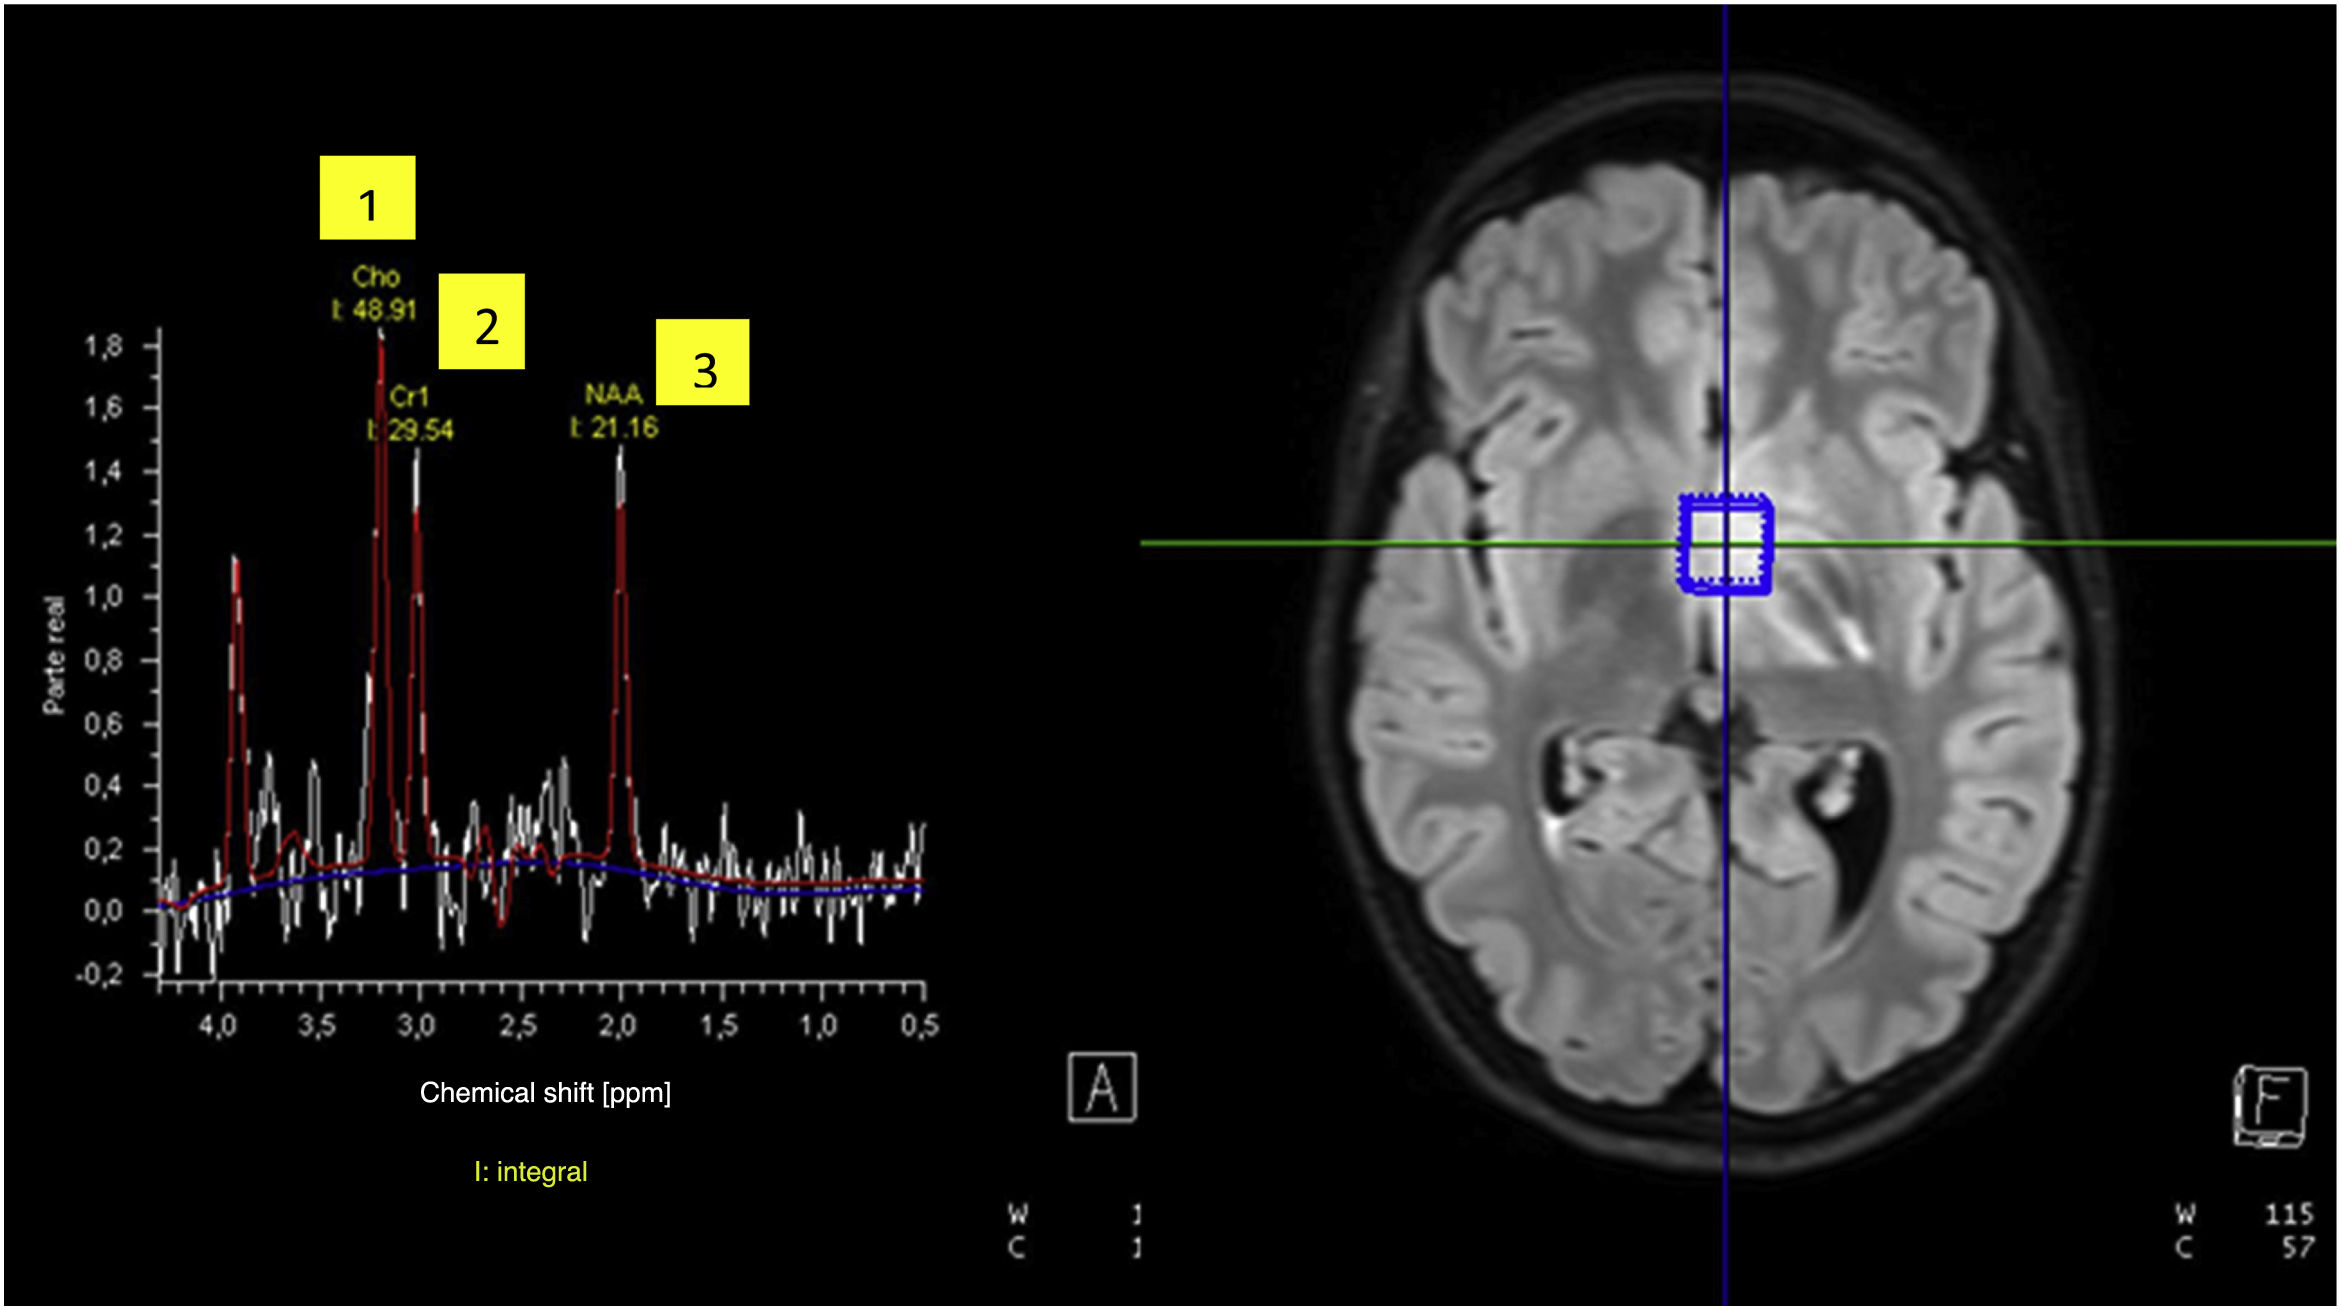The image size is (2341, 1310).
Task: Click the I: integral legend text
Action: [530, 1172]
